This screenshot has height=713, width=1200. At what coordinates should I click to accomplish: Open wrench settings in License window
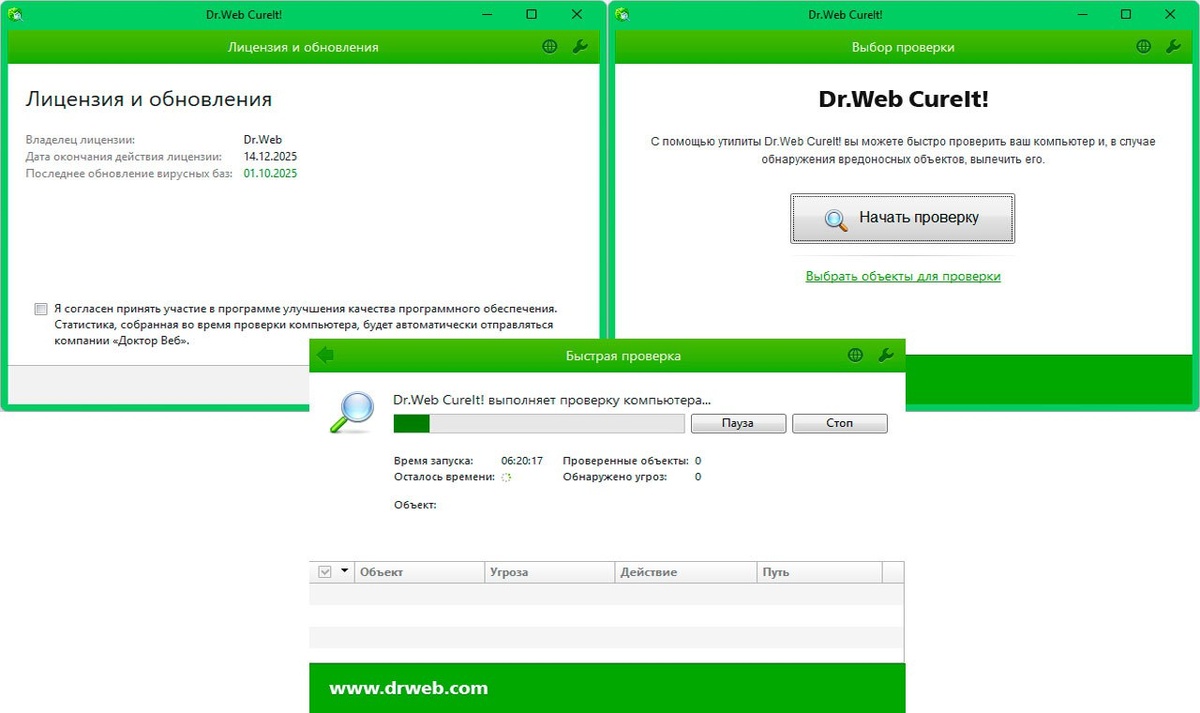point(579,47)
